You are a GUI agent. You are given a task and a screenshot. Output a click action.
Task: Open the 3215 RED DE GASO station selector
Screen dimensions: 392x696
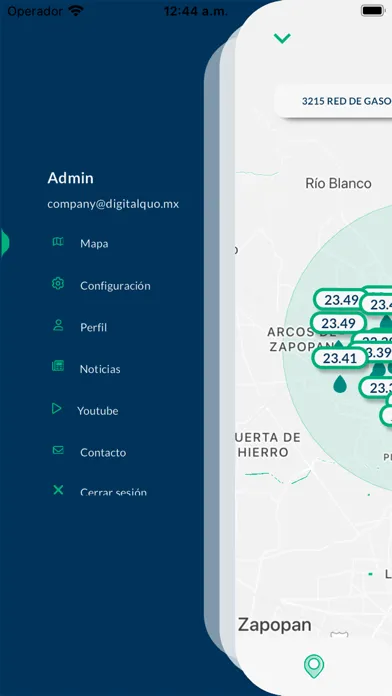click(333, 101)
